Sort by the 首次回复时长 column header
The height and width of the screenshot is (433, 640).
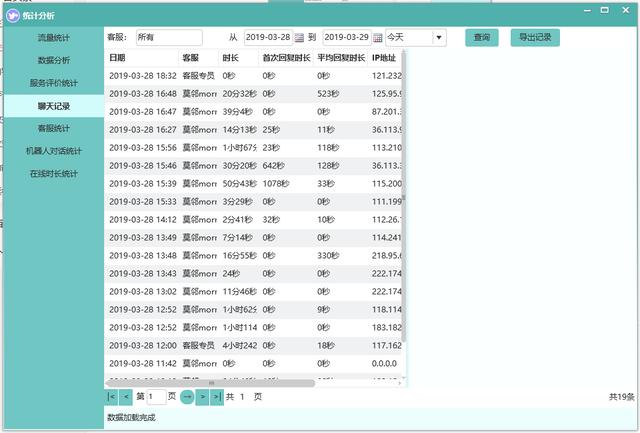[x=286, y=58]
